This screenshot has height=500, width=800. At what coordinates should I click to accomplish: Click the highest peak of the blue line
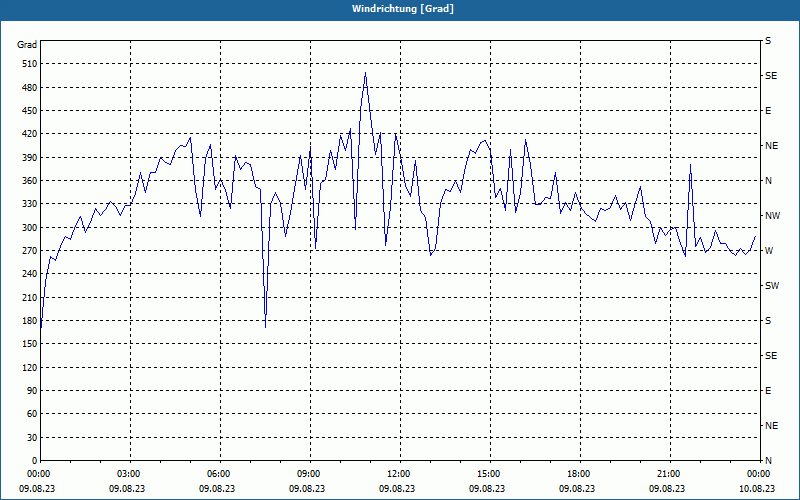tap(365, 73)
